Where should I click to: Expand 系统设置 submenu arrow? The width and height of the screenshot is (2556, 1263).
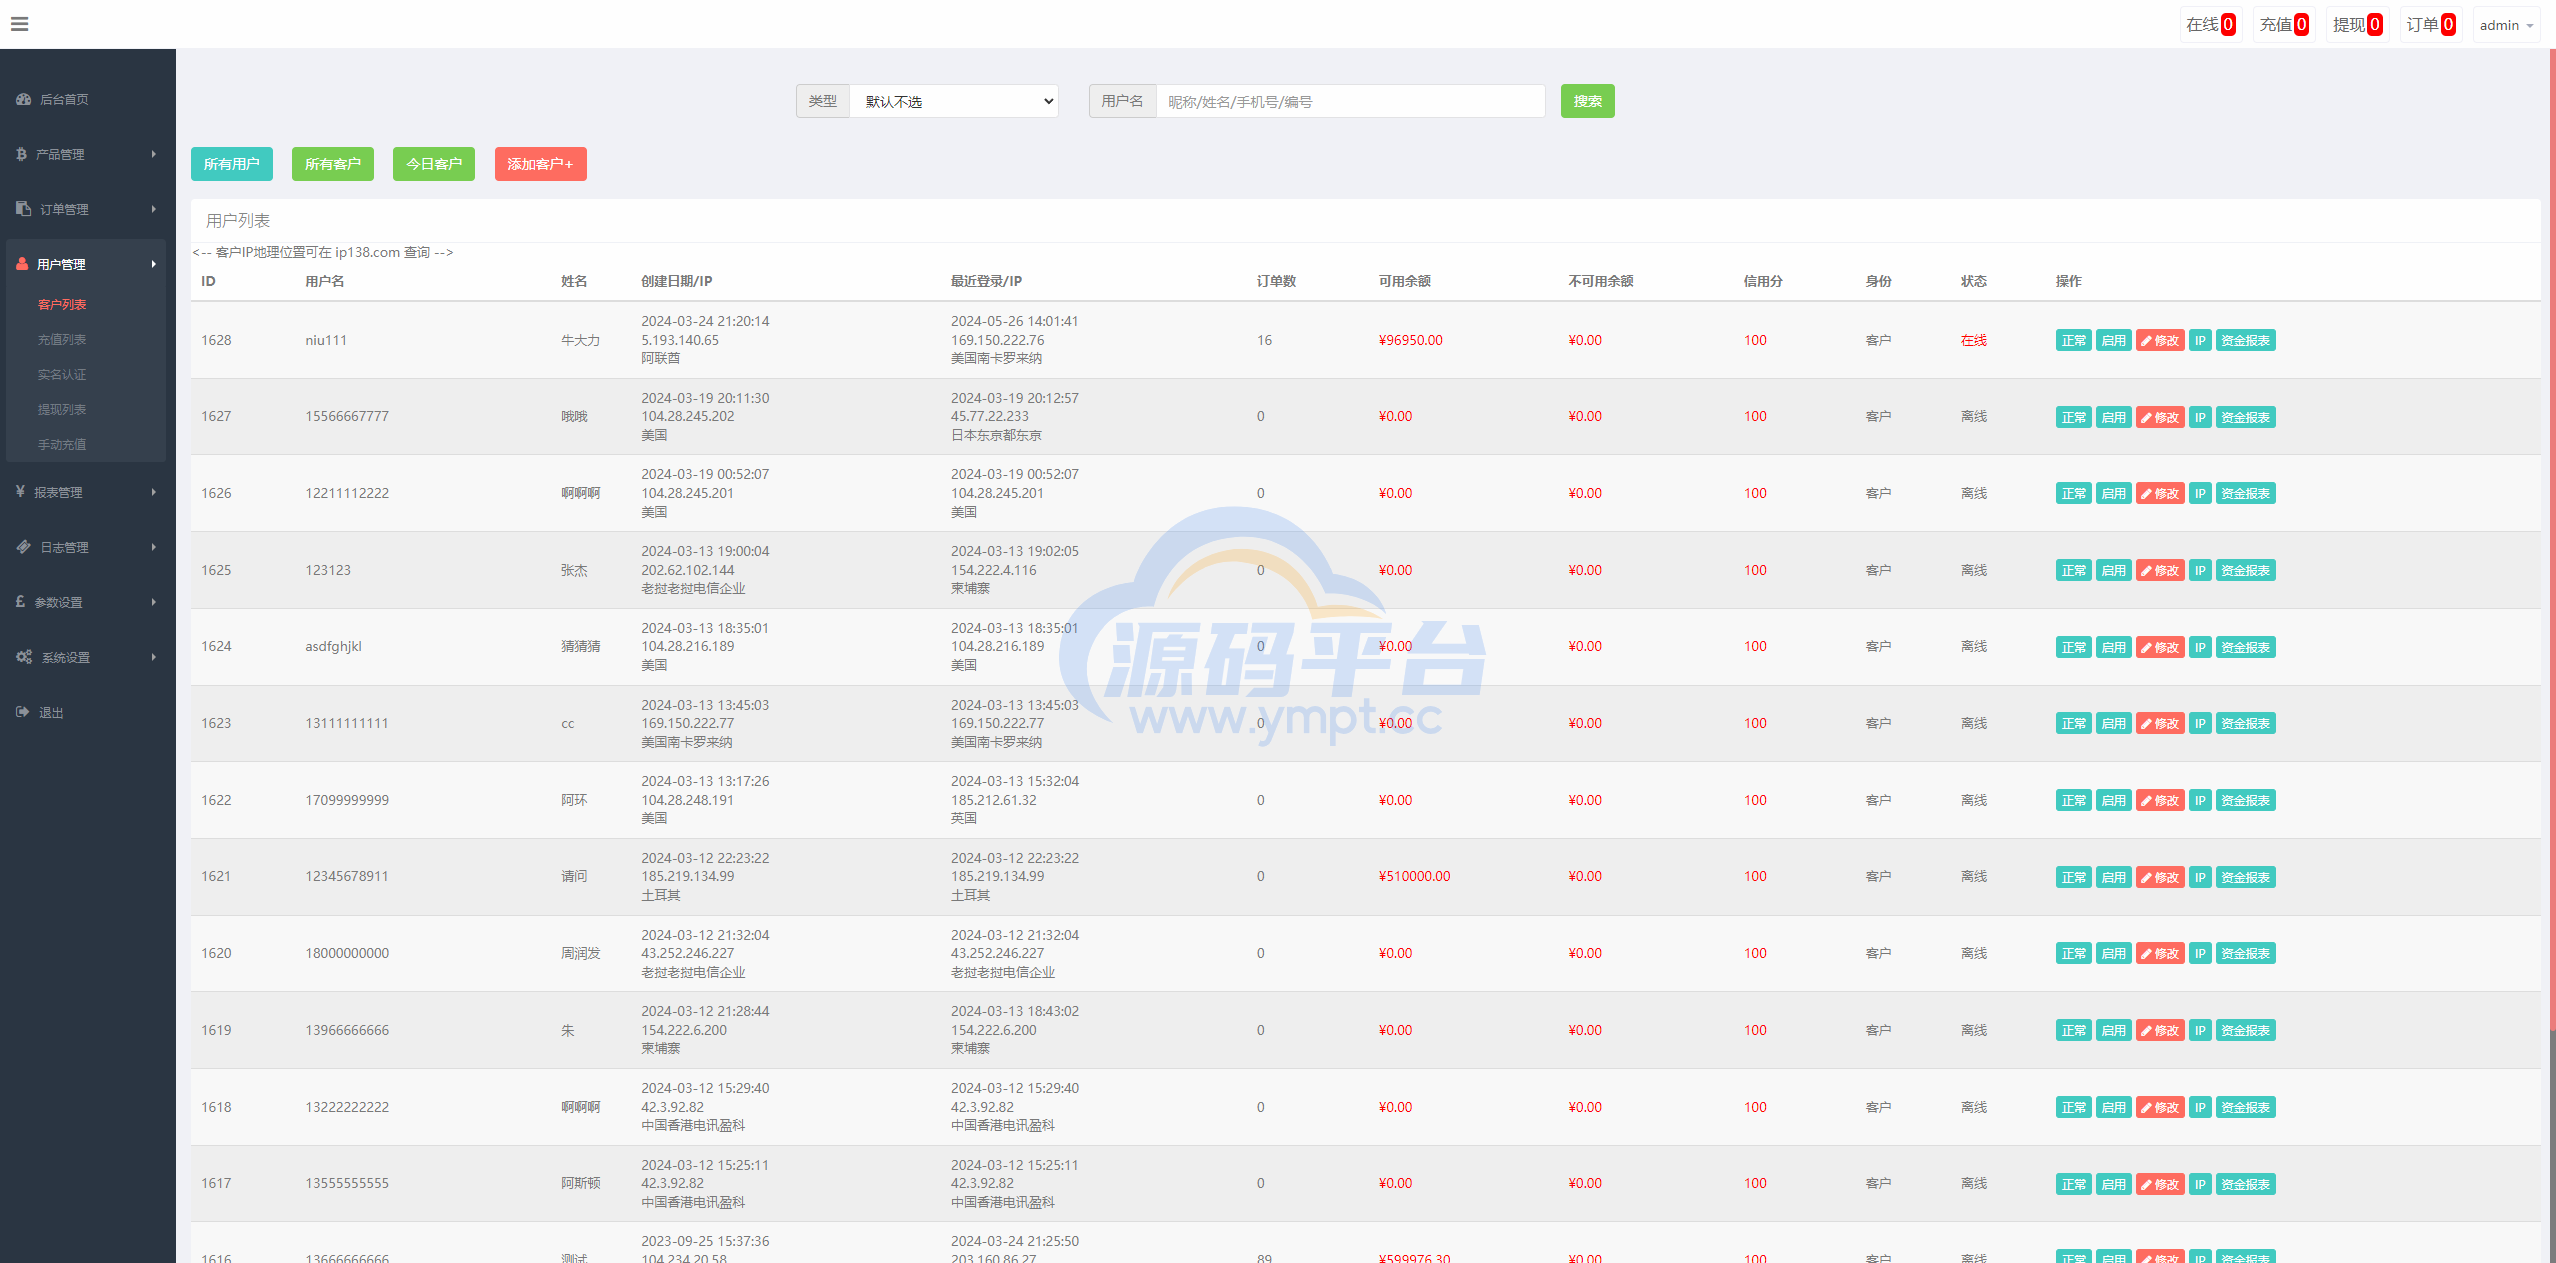pyautogui.click(x=154, y=657)
